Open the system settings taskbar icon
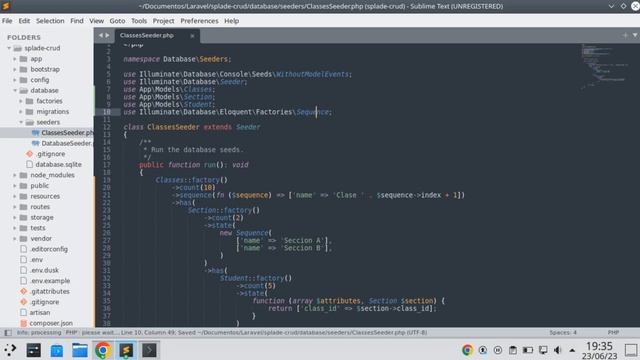Viewport: 640px width, 360px height. (x=33, y=350)
